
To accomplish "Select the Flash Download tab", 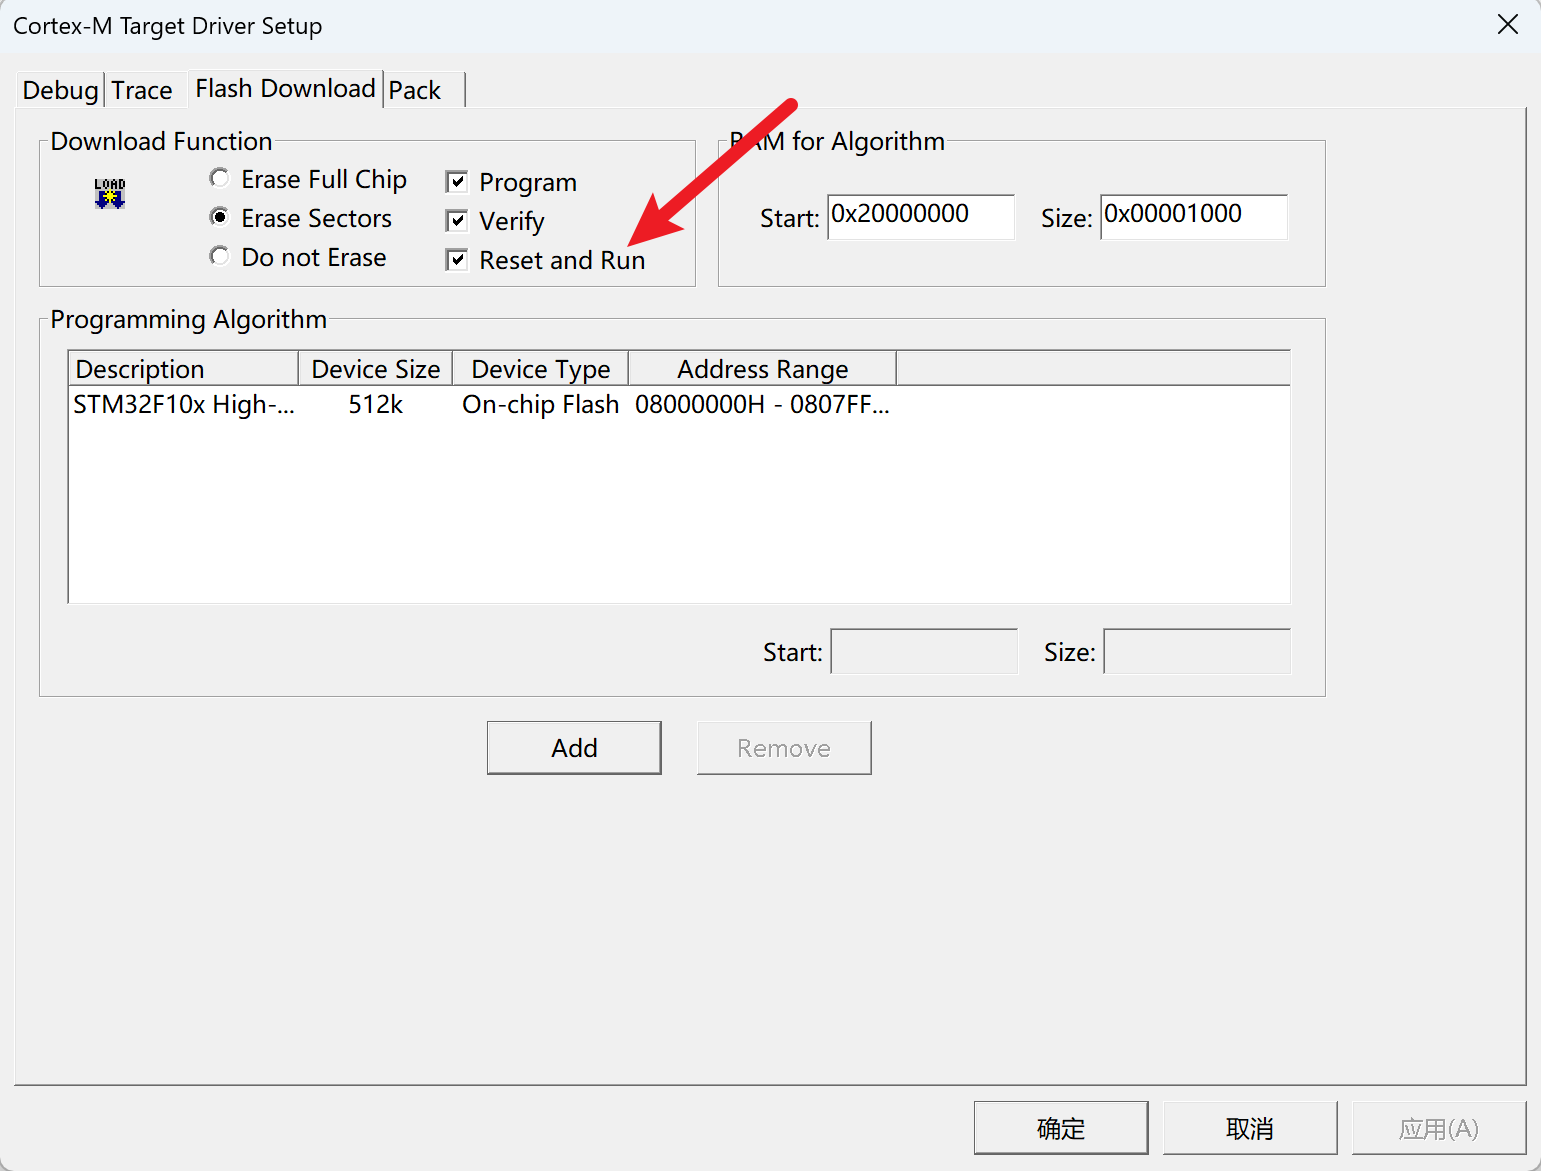I will (285, 89).
